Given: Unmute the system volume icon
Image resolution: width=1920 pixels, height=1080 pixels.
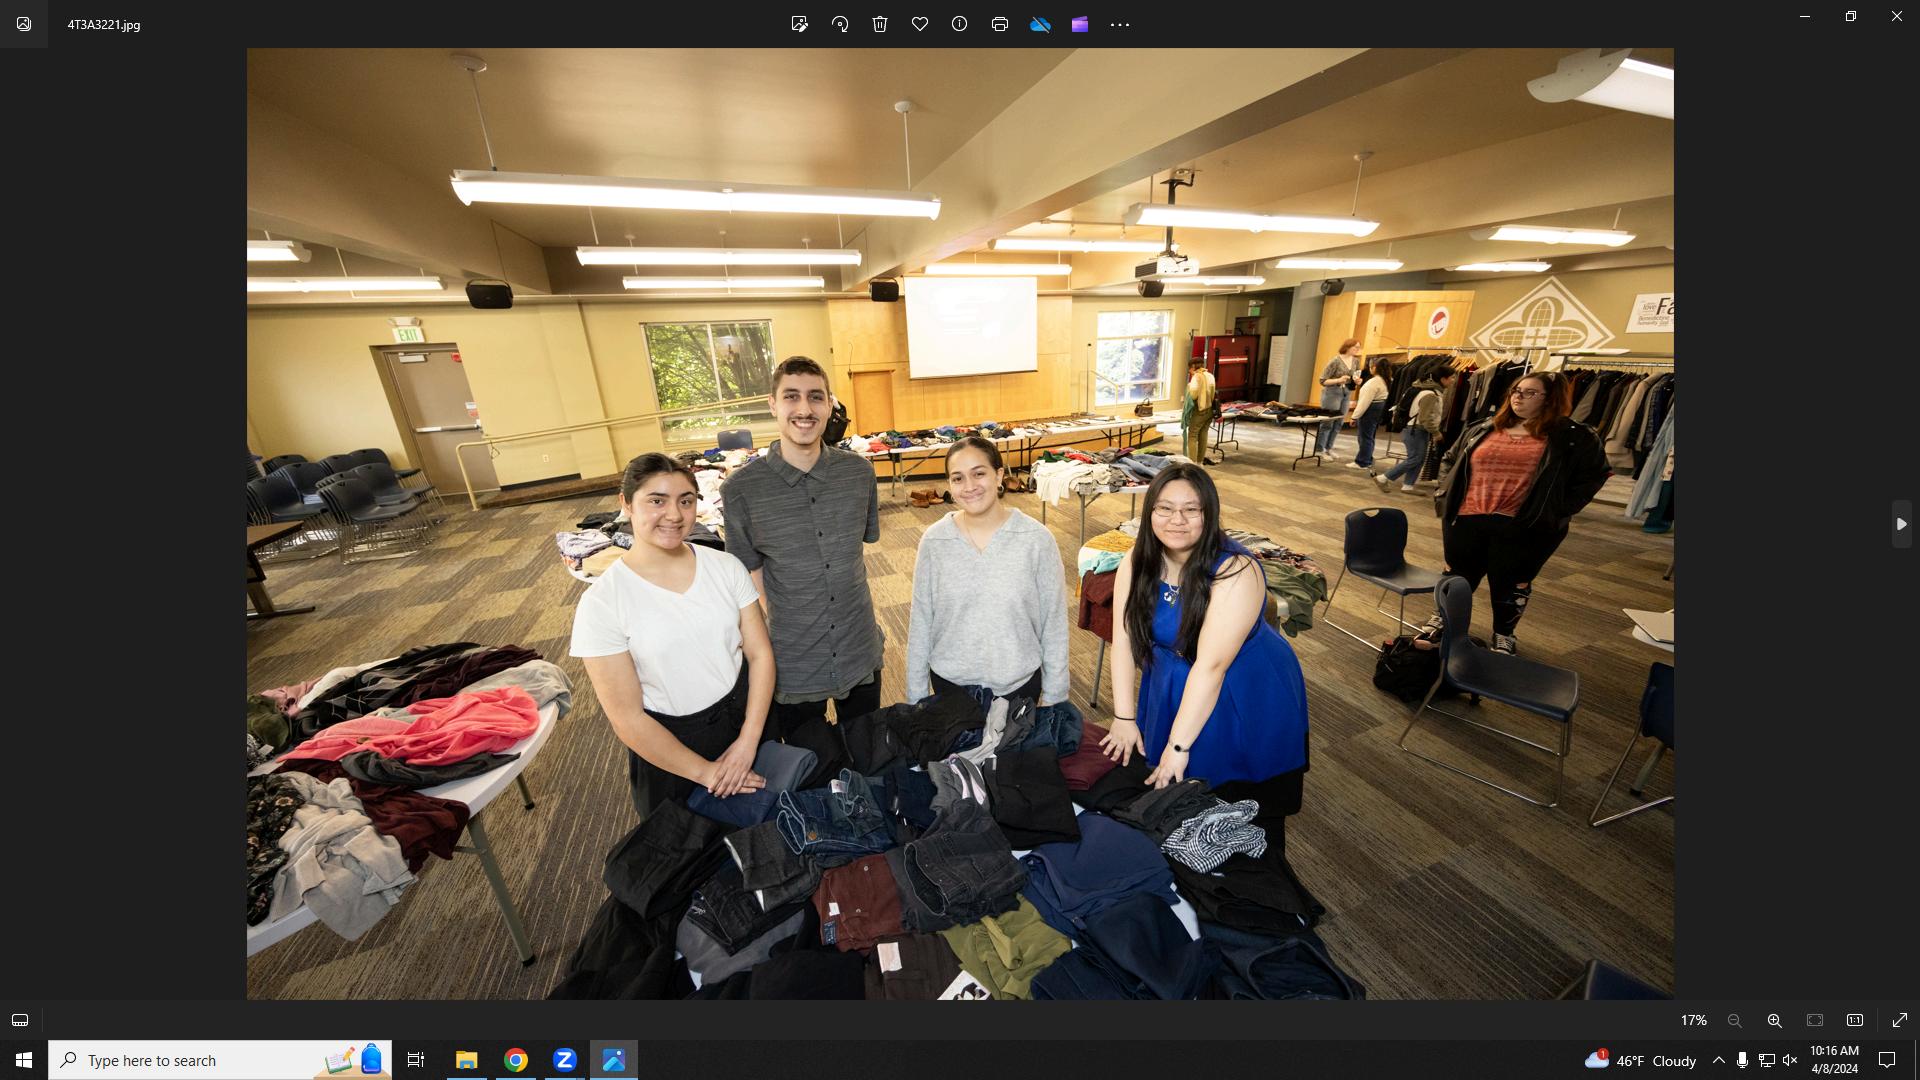Looking at the screenshot, I should coord(1790,1060).
